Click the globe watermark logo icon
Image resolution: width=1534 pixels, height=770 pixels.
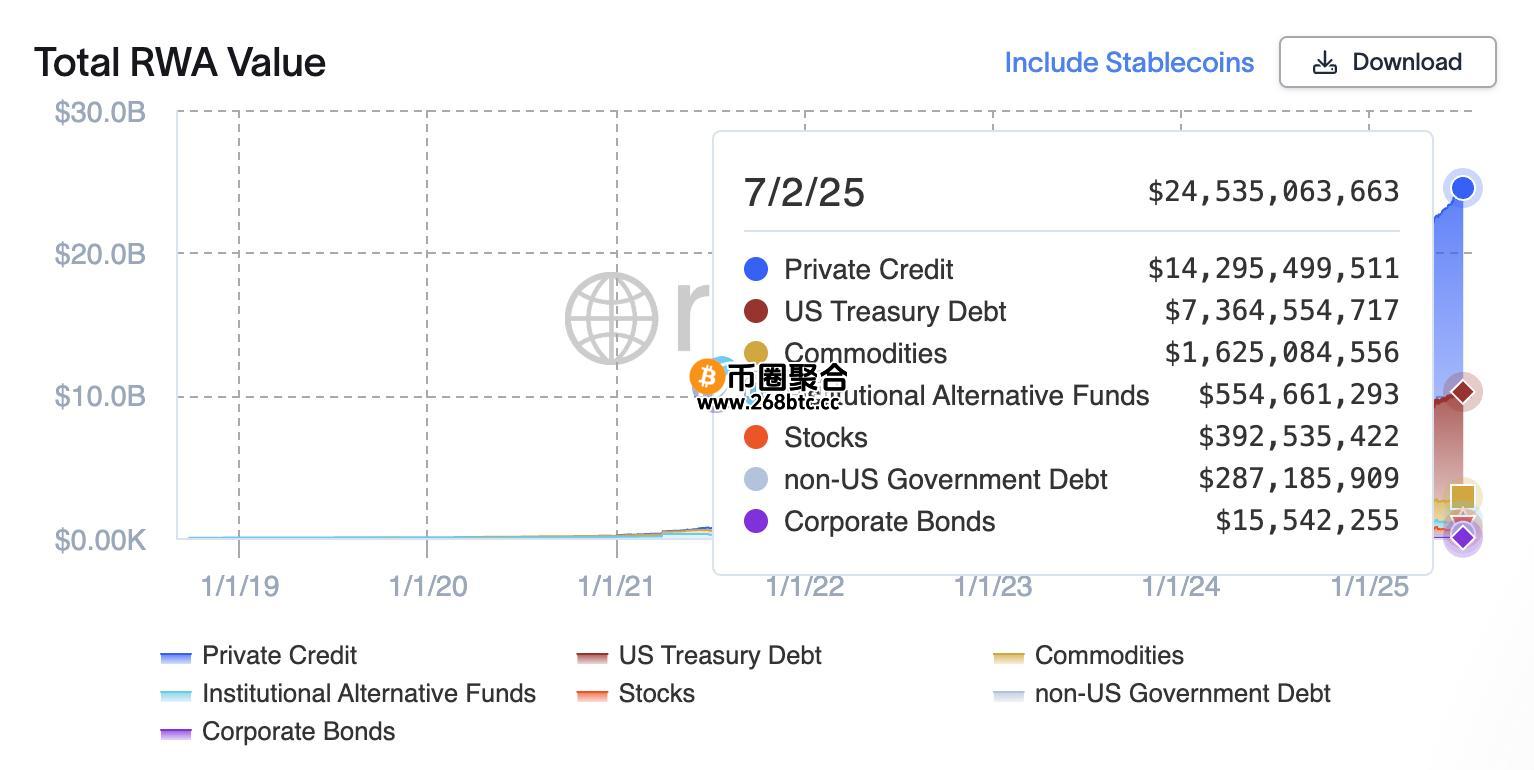pyautogui.click(x=612, y=318)
